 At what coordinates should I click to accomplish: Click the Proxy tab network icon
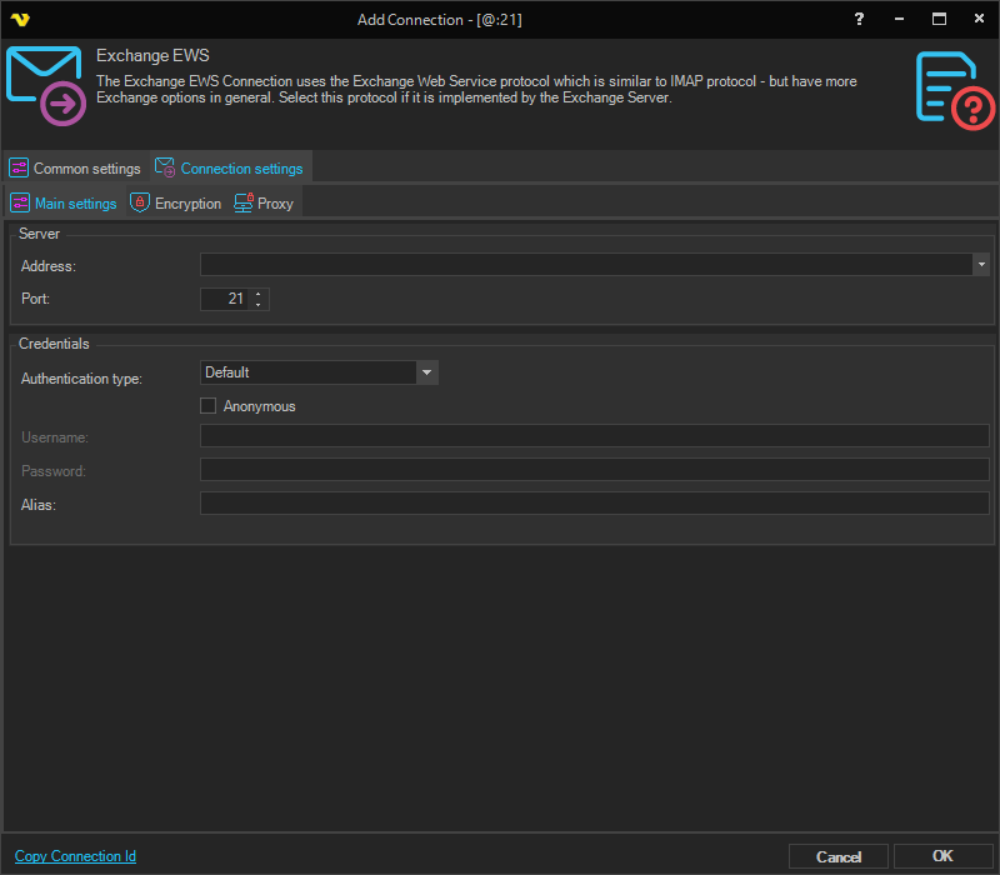tap(243, 203)
